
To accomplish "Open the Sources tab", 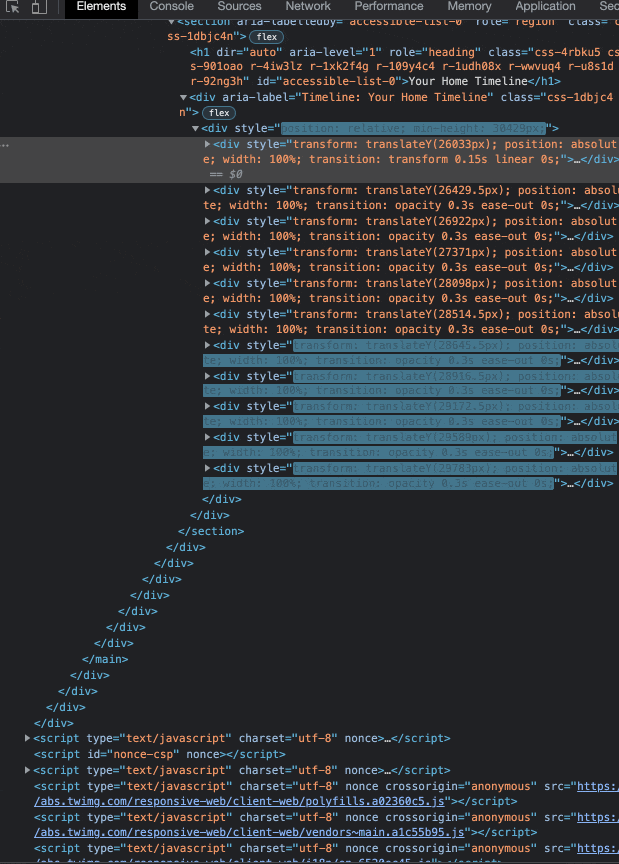I will pos(239,7).
